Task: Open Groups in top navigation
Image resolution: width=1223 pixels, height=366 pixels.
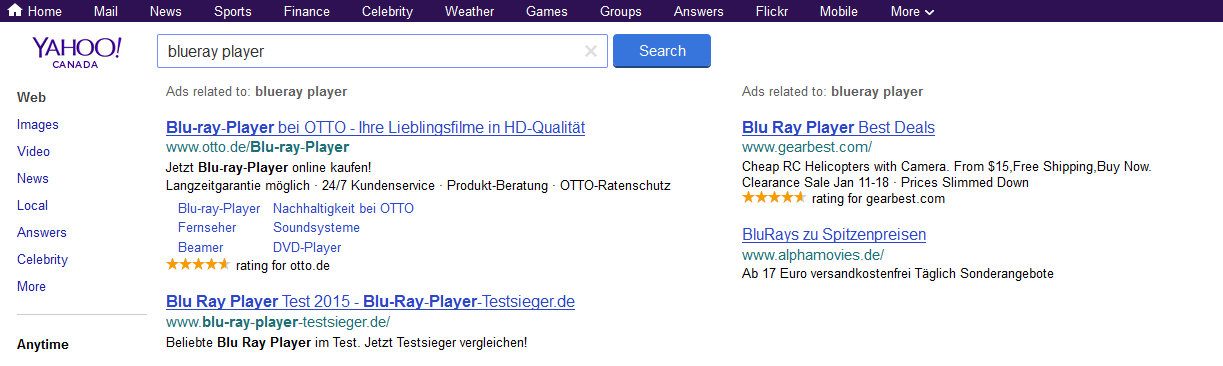Action: pyautogui.click(x=621, y=12)
